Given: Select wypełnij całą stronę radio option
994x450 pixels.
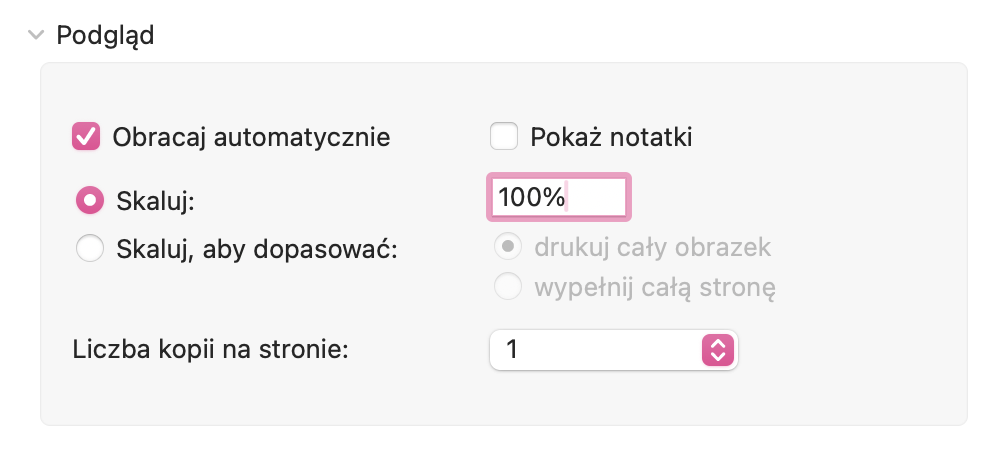Looking at the screenshot, I should [x=509, y=288].
